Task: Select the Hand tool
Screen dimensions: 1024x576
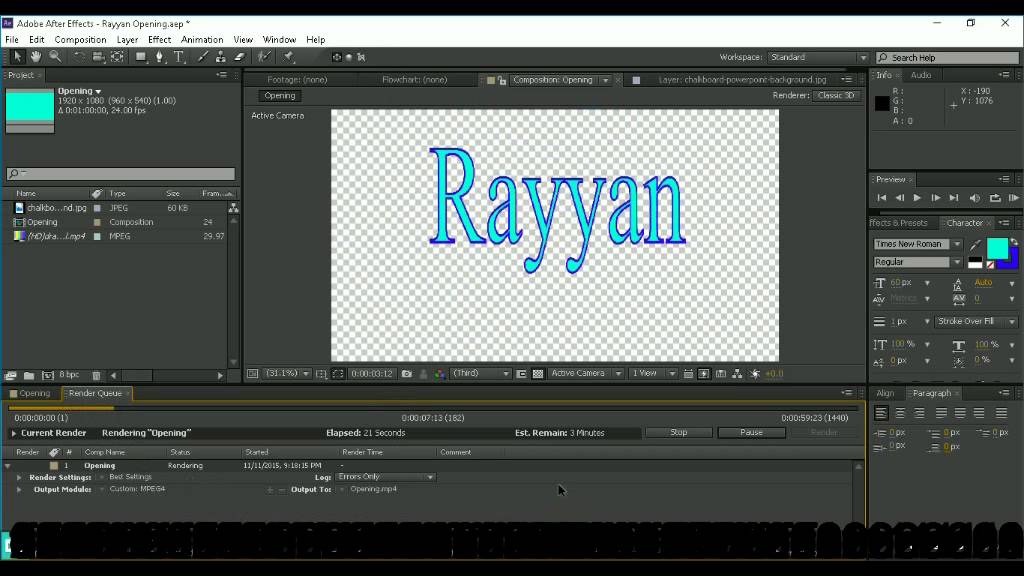Action: tap(36, 57)
